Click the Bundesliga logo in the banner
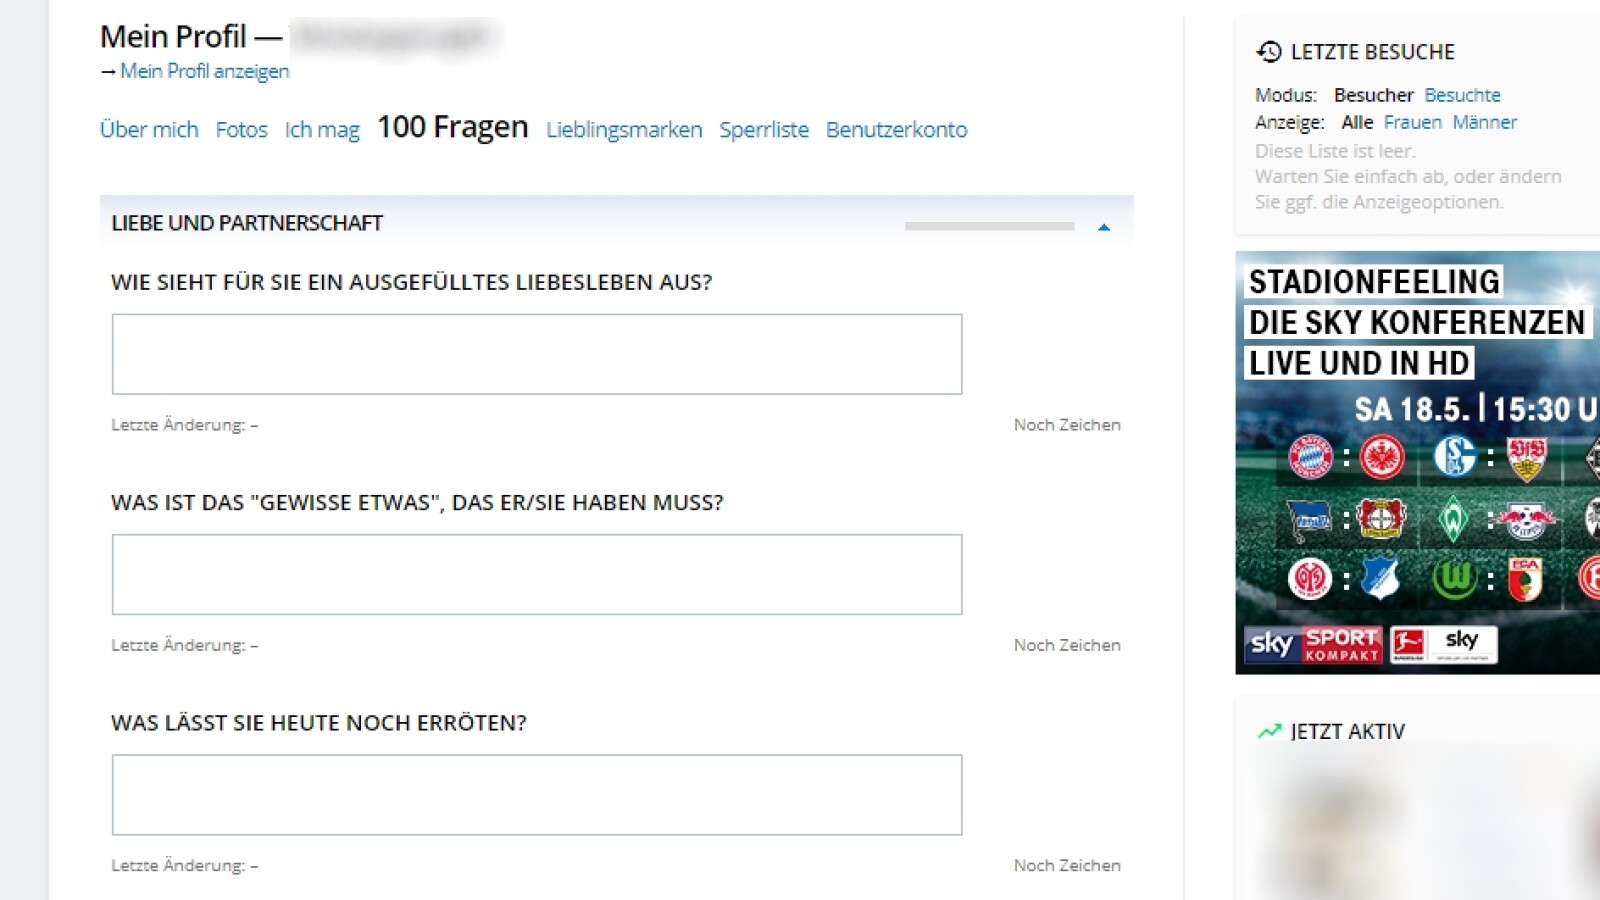This screenshot has height=900, width=1600. (1407, 645)
